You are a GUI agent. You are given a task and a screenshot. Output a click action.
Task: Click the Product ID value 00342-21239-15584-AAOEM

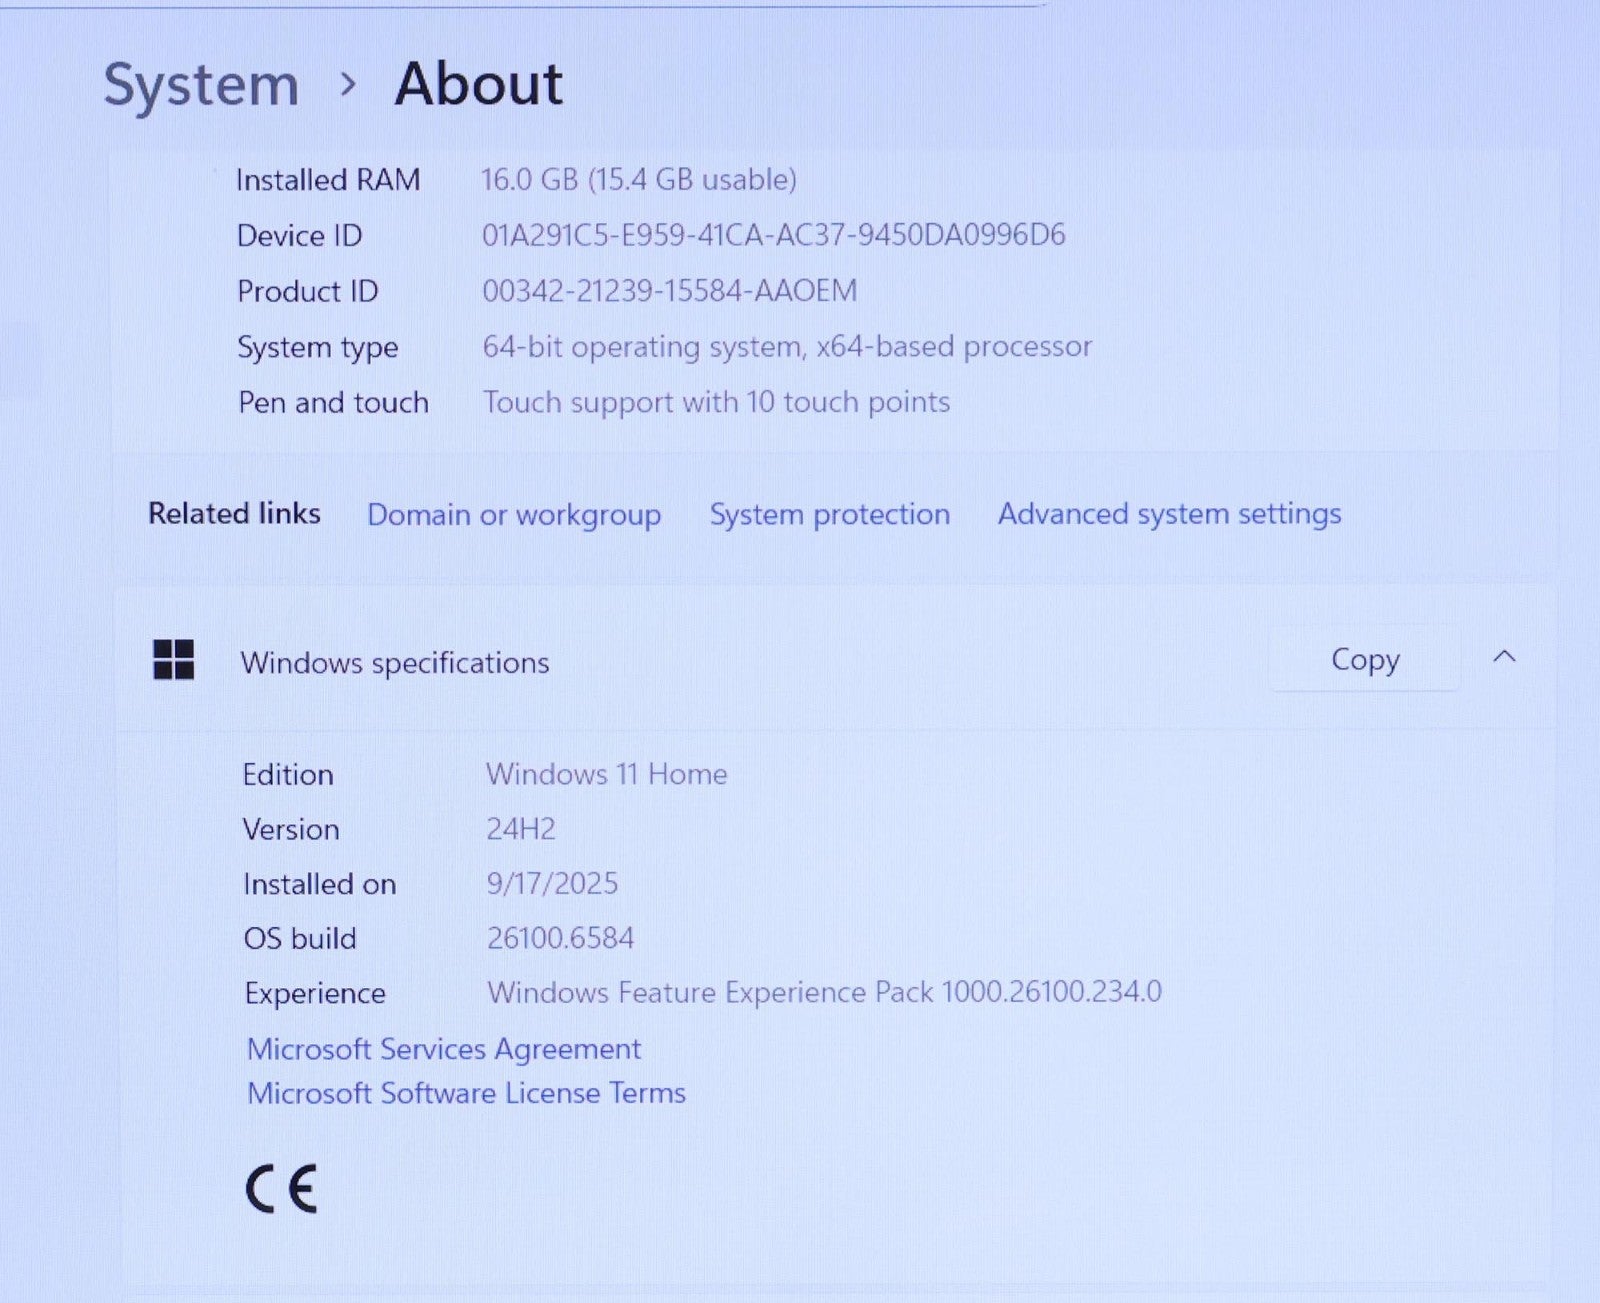click(669, 291)
